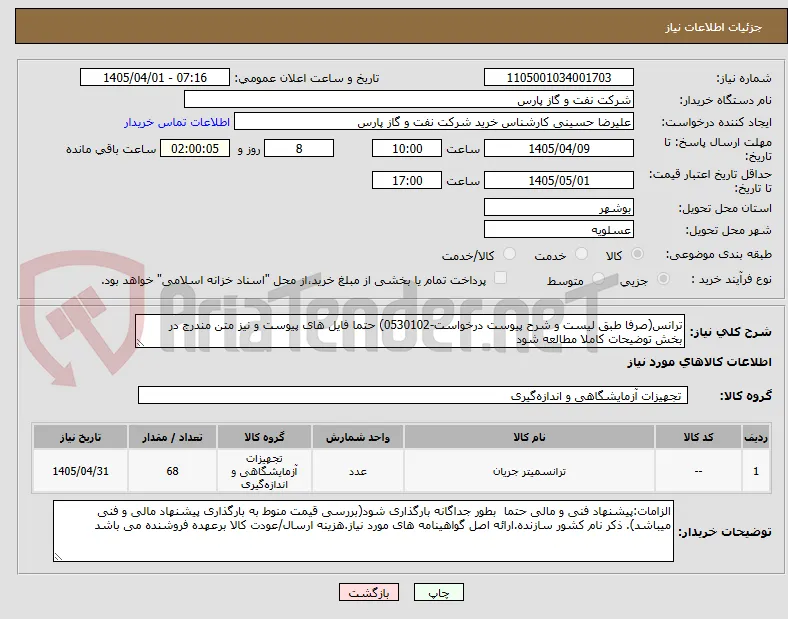Select the کالا radio button
Screen dimensions: 788x619
click(x=637, y=254)
